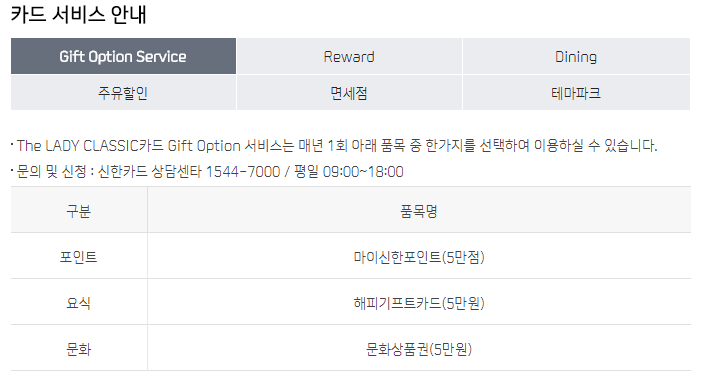Switch to the Reward tab
The image size is (702, 379).
[x=349, y=56]
